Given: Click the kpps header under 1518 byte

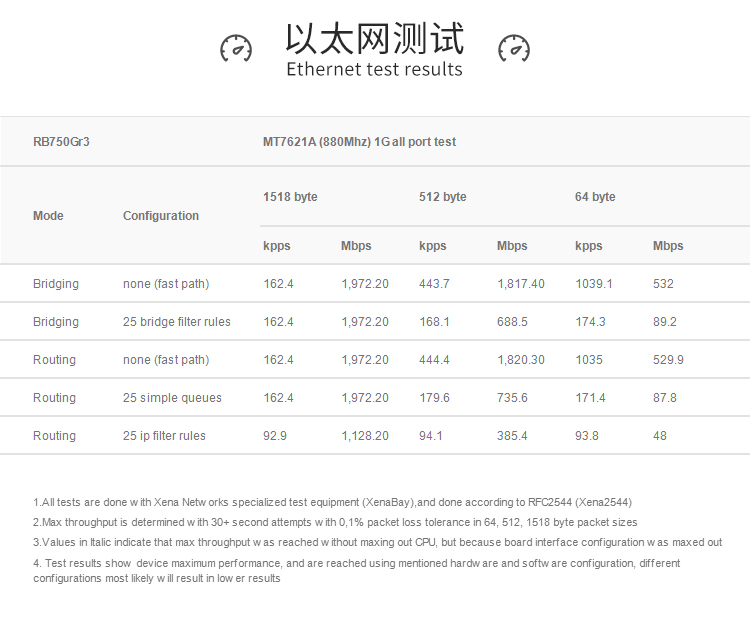Looking at the screenshot, I should tap(276, 246).
